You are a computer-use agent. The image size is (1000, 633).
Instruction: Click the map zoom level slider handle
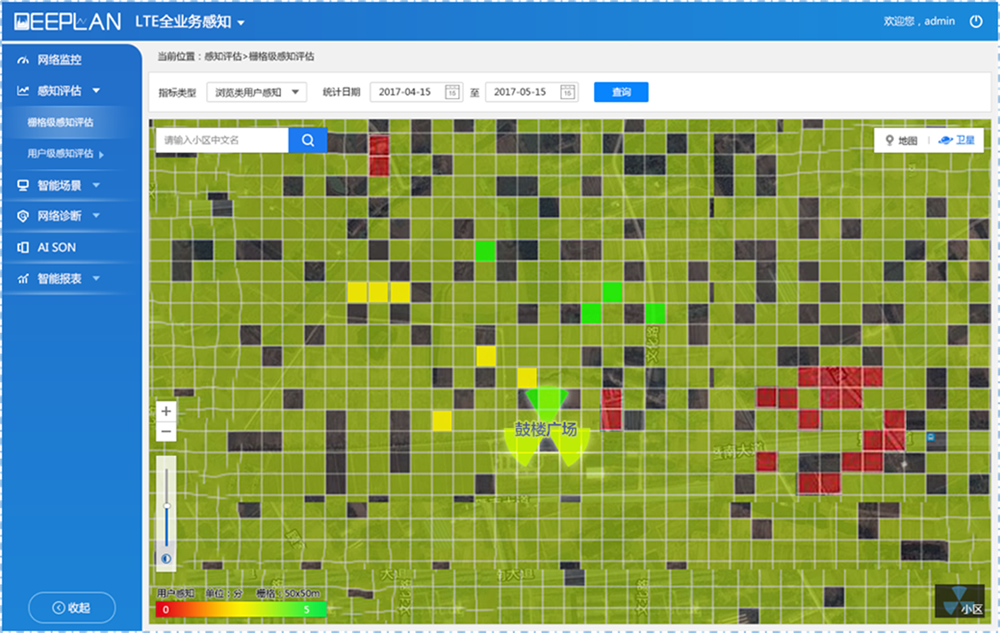[166, 506]
